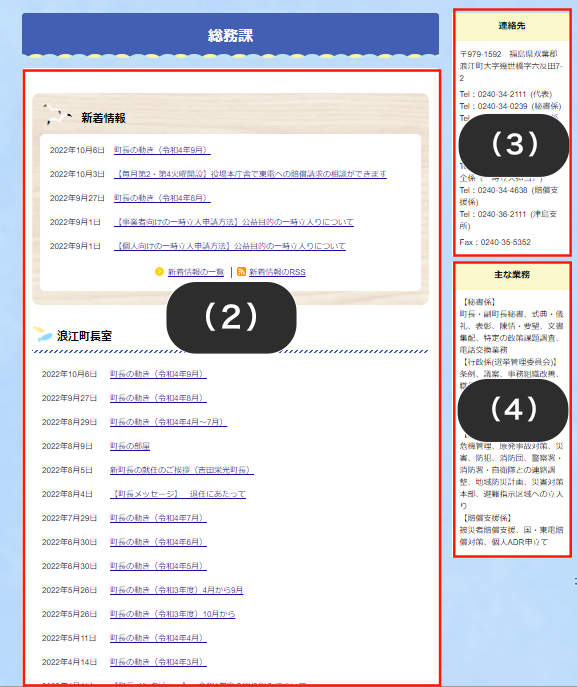This screenshot has height=687, width=577.
Task: Open 町長の動き（令和4年8月） under 浪江町長室
Action: 158,398
